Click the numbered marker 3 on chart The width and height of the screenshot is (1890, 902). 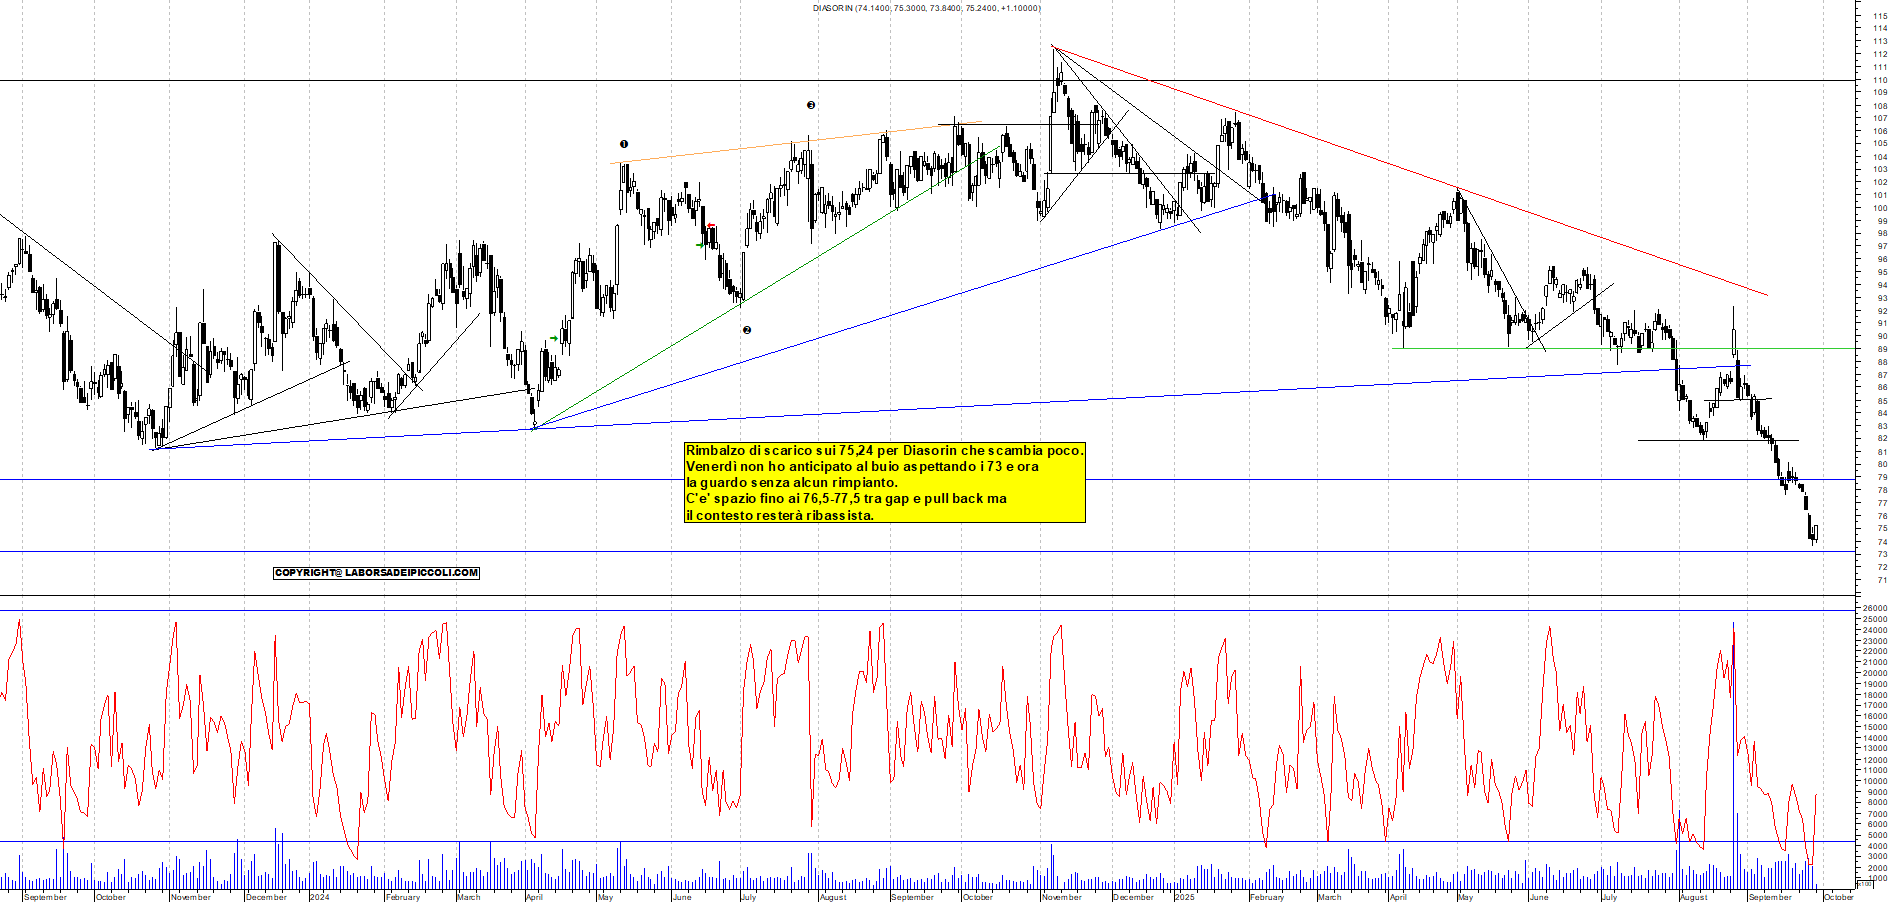[x=811, y=105]
